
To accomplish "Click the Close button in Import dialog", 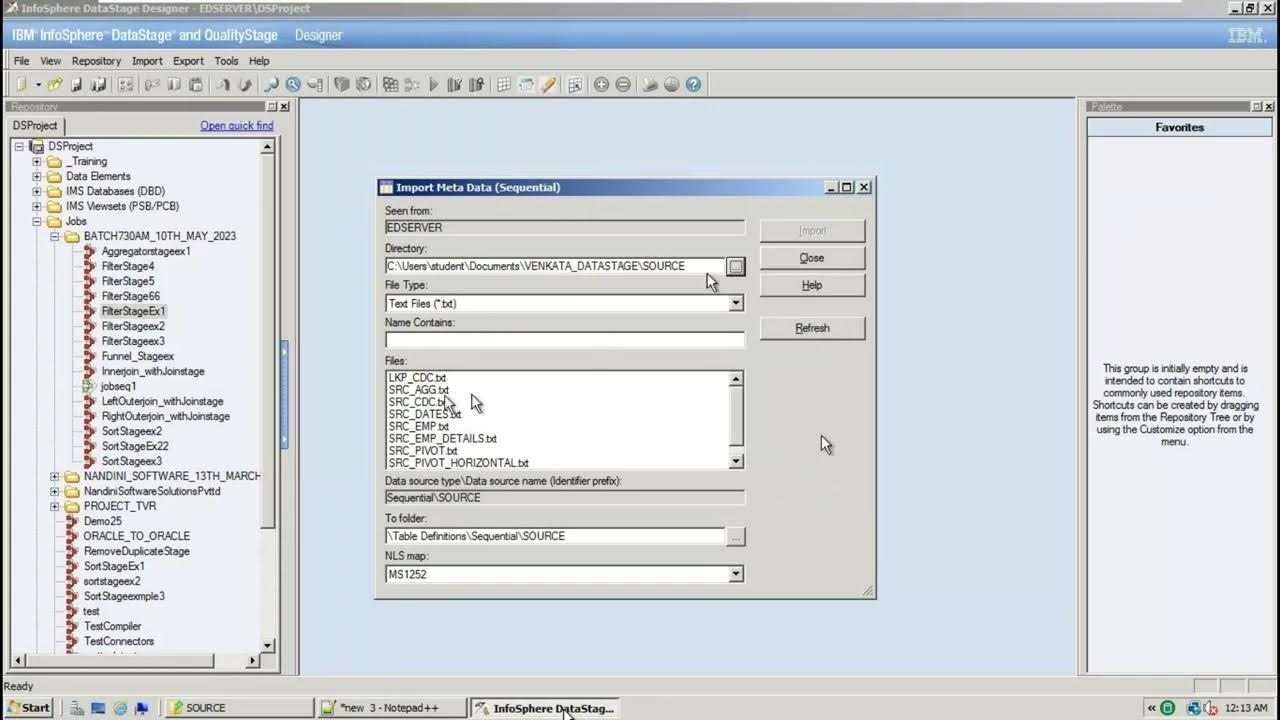I will (x=812, y=258).
